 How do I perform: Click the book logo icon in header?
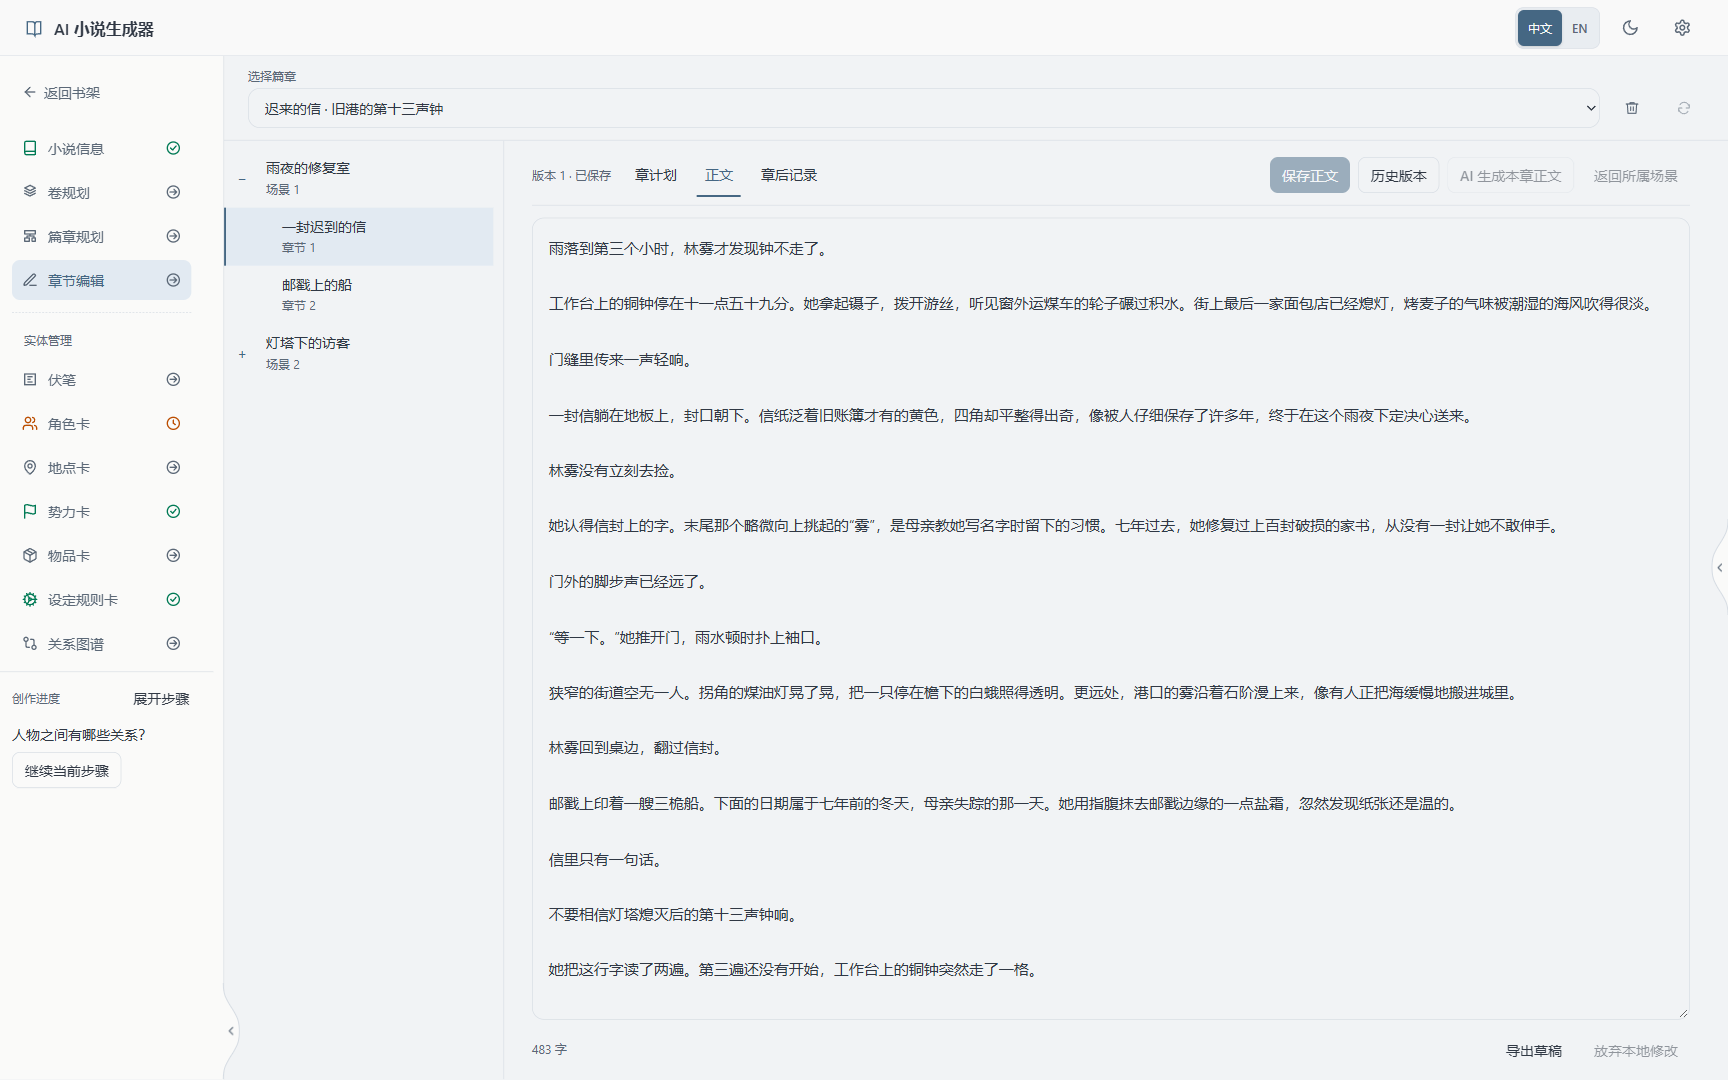point(34,29)
